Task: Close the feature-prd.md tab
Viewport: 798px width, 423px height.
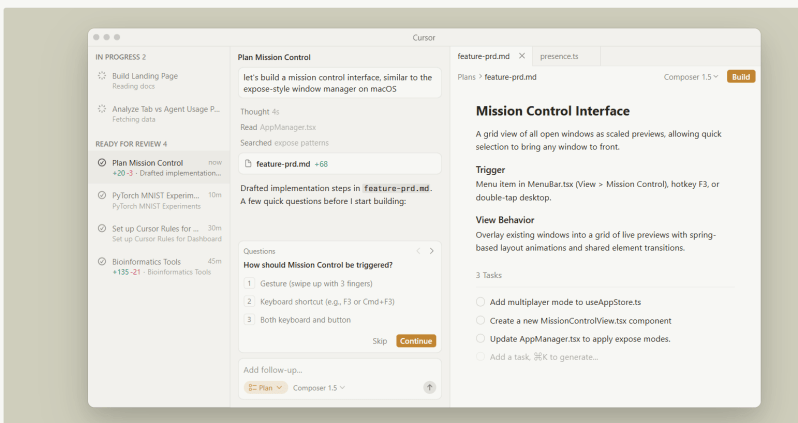Action: (x=521, y=56)
